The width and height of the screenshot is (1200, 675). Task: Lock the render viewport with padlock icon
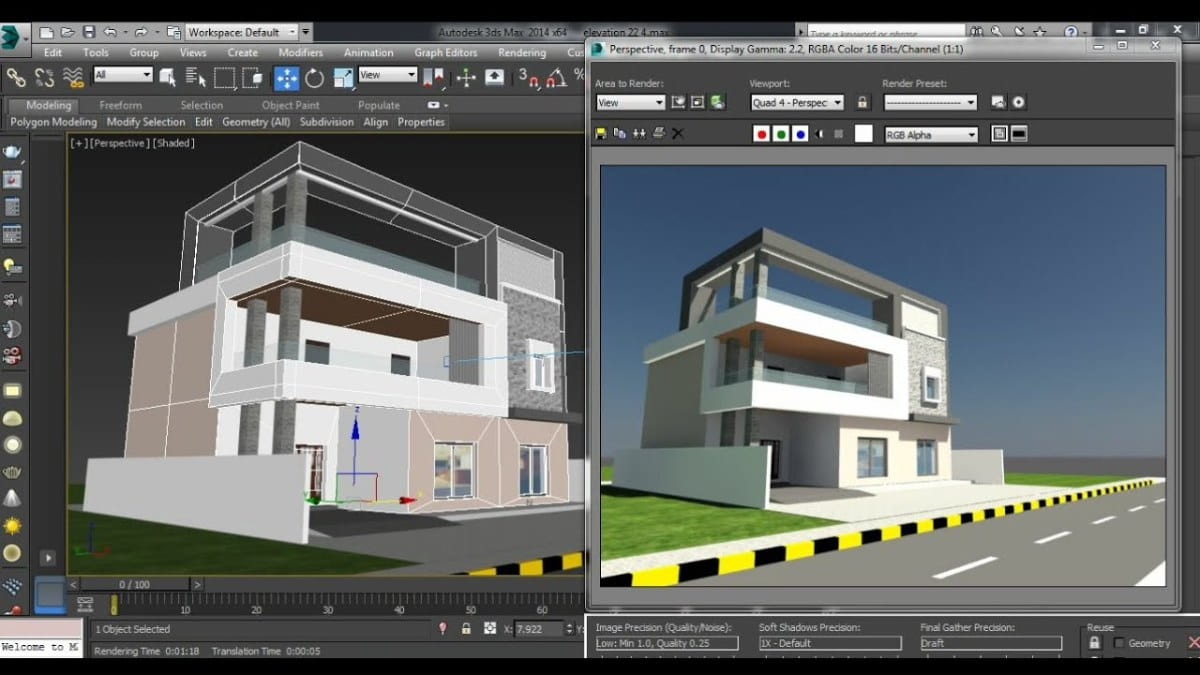pos(861,102)
